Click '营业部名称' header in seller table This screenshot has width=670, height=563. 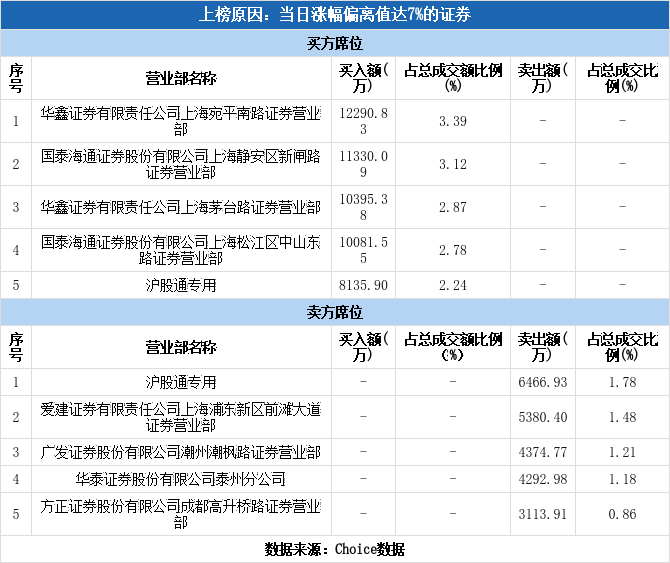[181, 347]
